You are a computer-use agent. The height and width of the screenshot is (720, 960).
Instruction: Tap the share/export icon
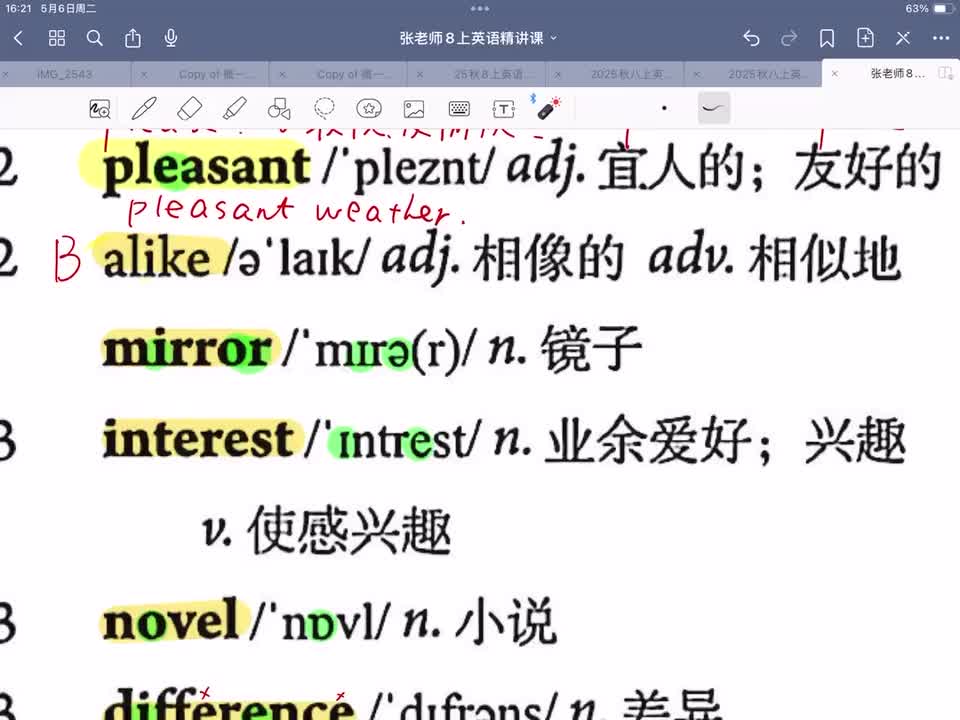point(133,39)
